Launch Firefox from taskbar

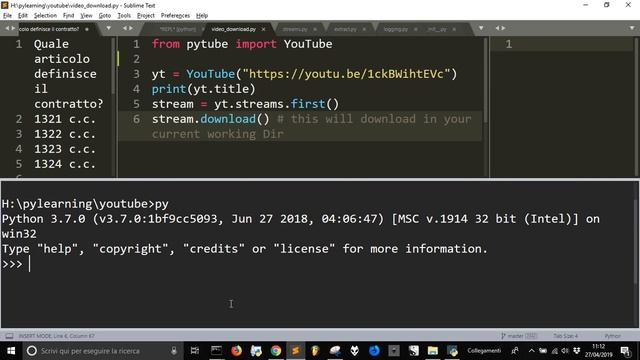point(236,351)
